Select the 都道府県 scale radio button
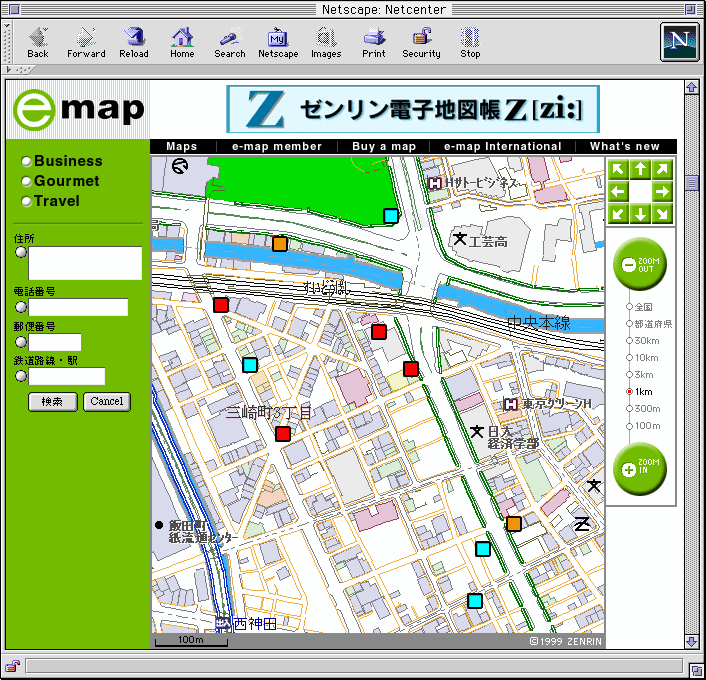The width and height of the screenshot is (706, 680). [629, 324]
